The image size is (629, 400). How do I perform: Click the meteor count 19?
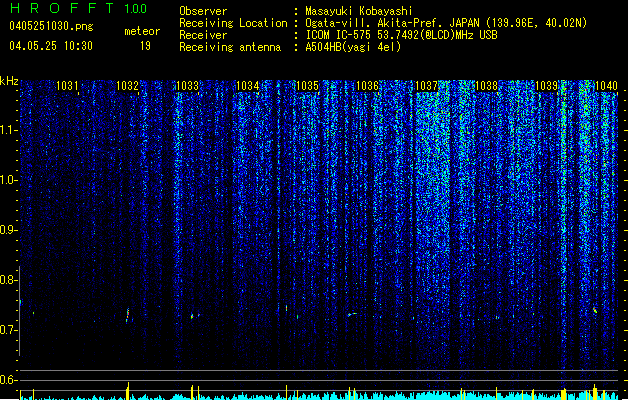(145, 46)
